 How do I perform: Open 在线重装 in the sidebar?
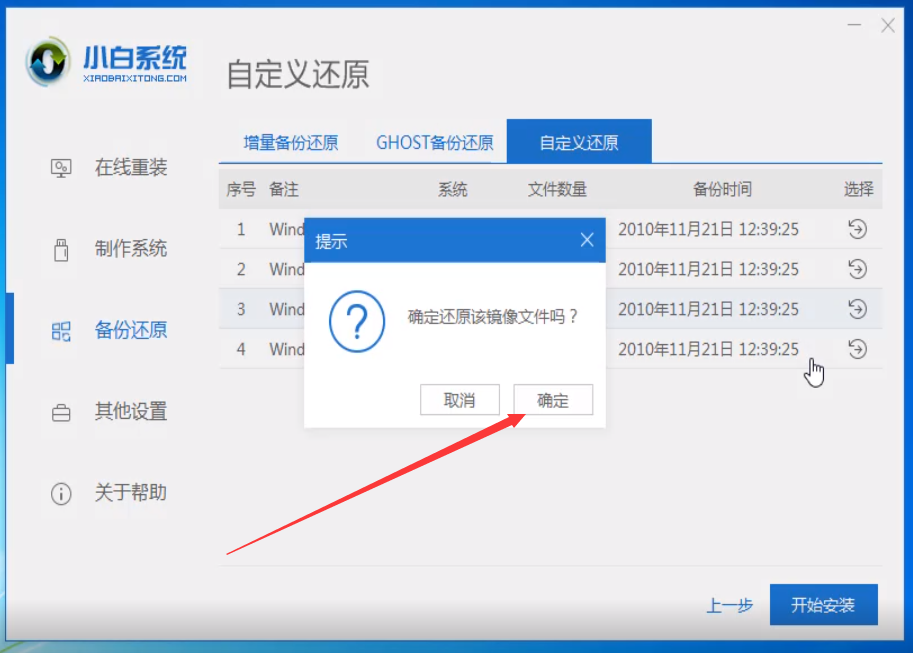[110, 168]
